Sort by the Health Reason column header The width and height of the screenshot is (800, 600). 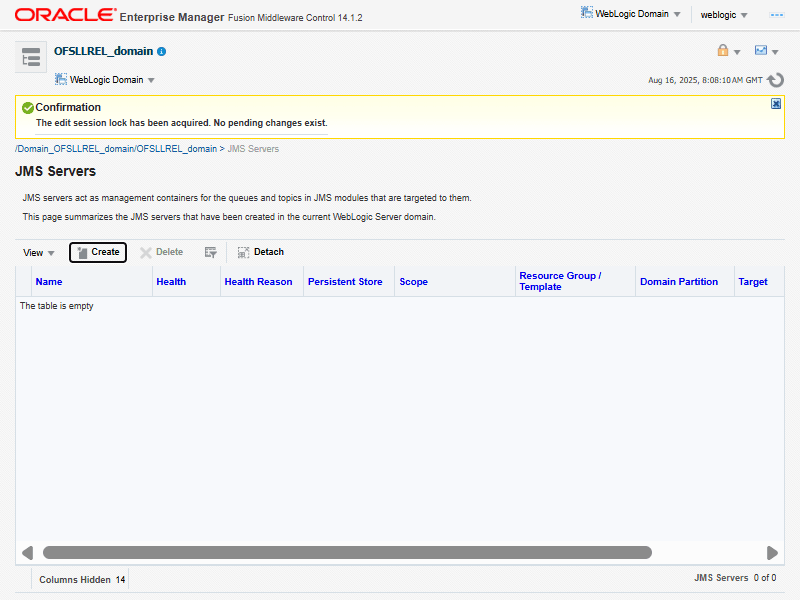pos(258,282)
